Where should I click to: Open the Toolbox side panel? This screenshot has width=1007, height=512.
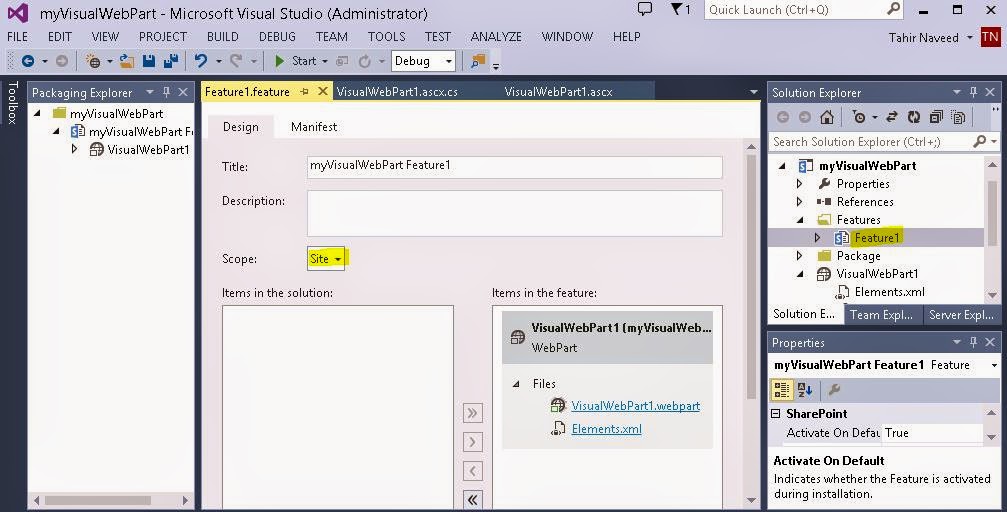[x=12, y=102]
